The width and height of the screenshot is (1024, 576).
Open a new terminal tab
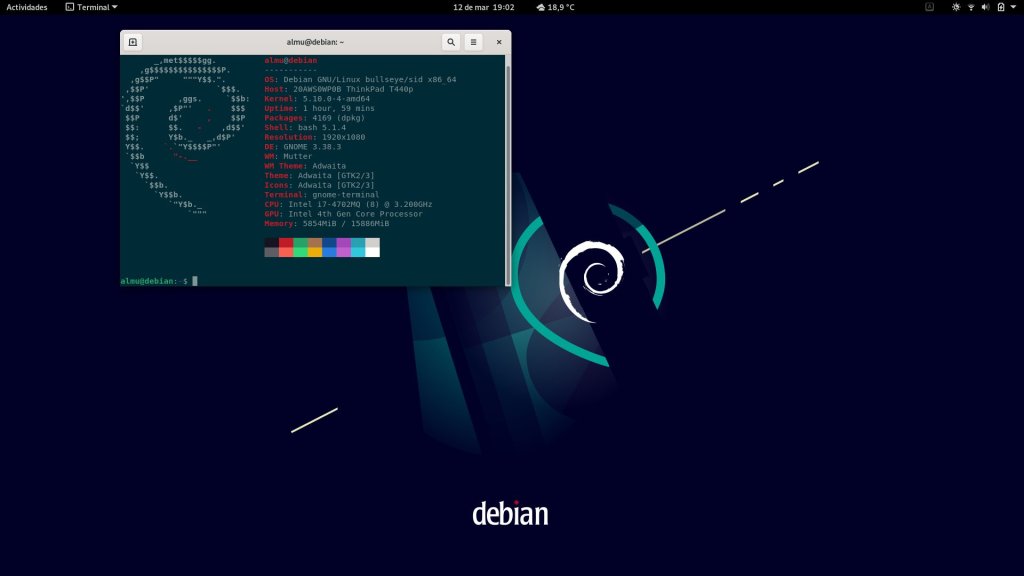click(x=133, y=42)
